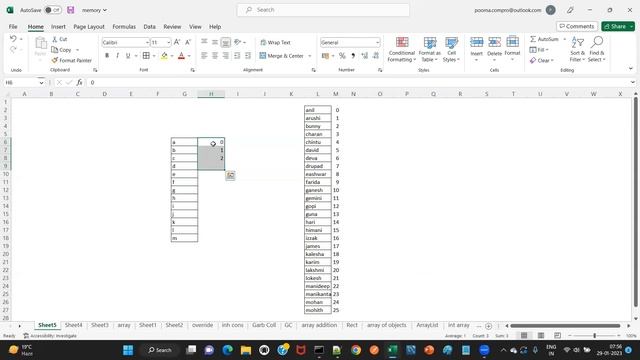Viewport: 640px width, 360px height.
Task: Open Merge & Center dropdown arrow
Action: tap(310, 56)
